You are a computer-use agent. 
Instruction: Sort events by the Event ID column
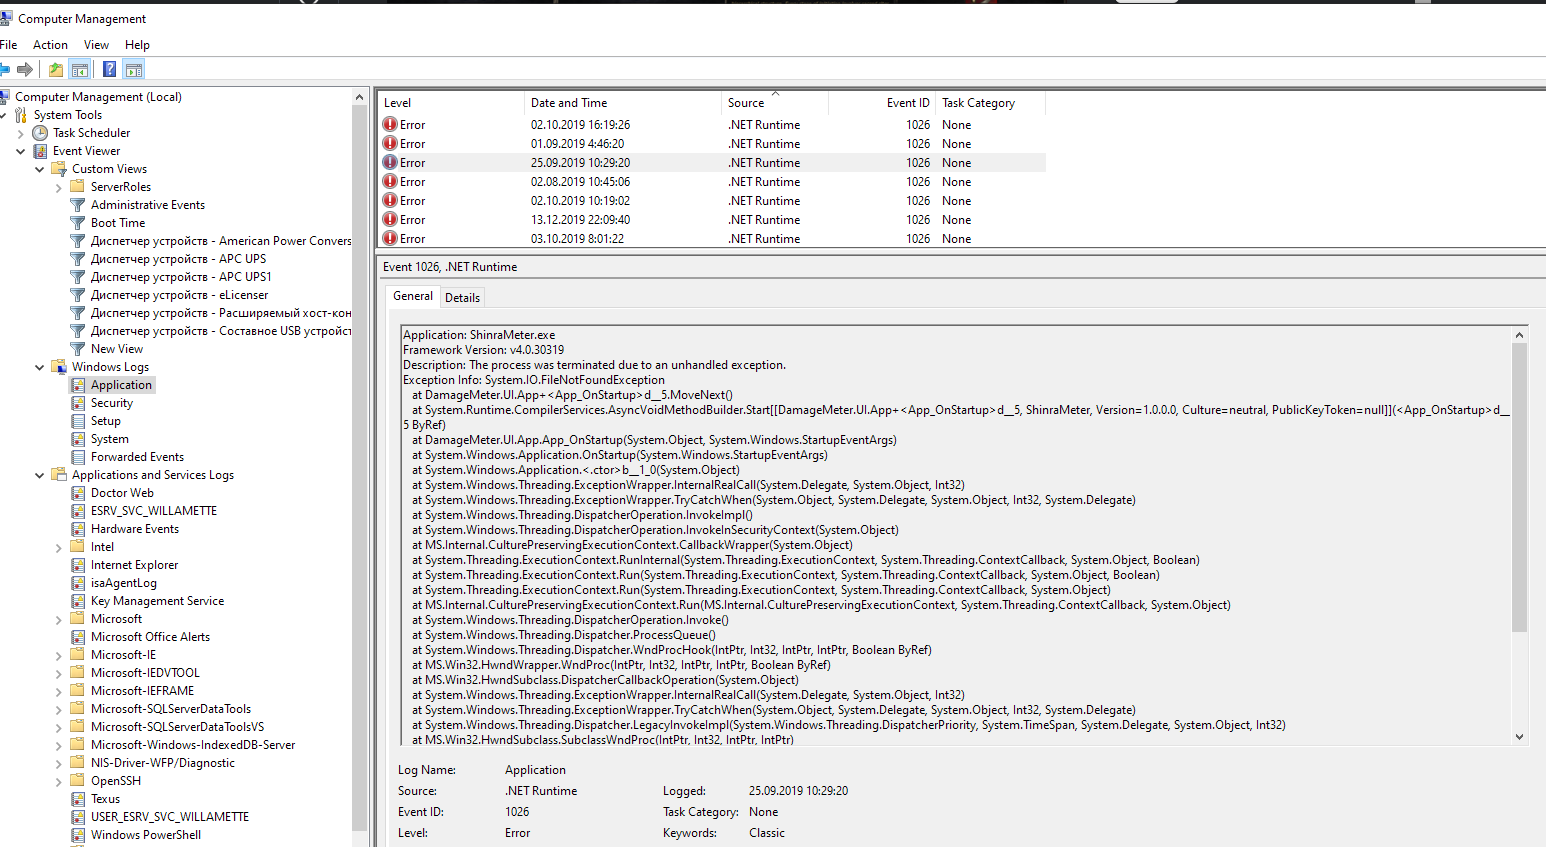pyautogui.click(x=882, y=103)
